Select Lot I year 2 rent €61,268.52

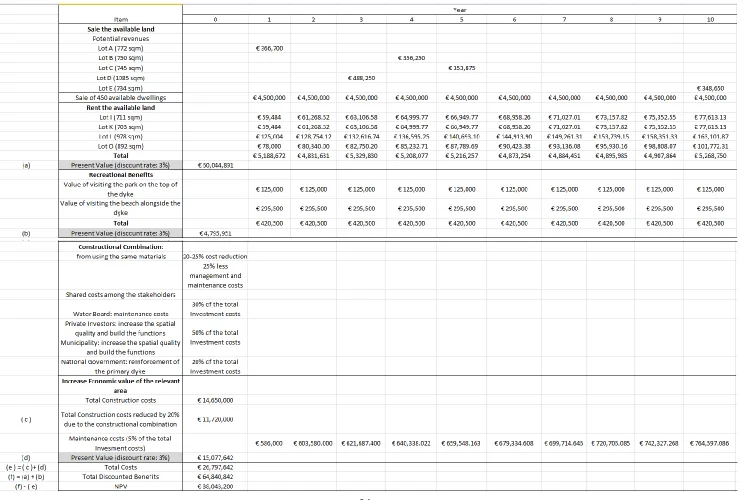tap(314, 117)
